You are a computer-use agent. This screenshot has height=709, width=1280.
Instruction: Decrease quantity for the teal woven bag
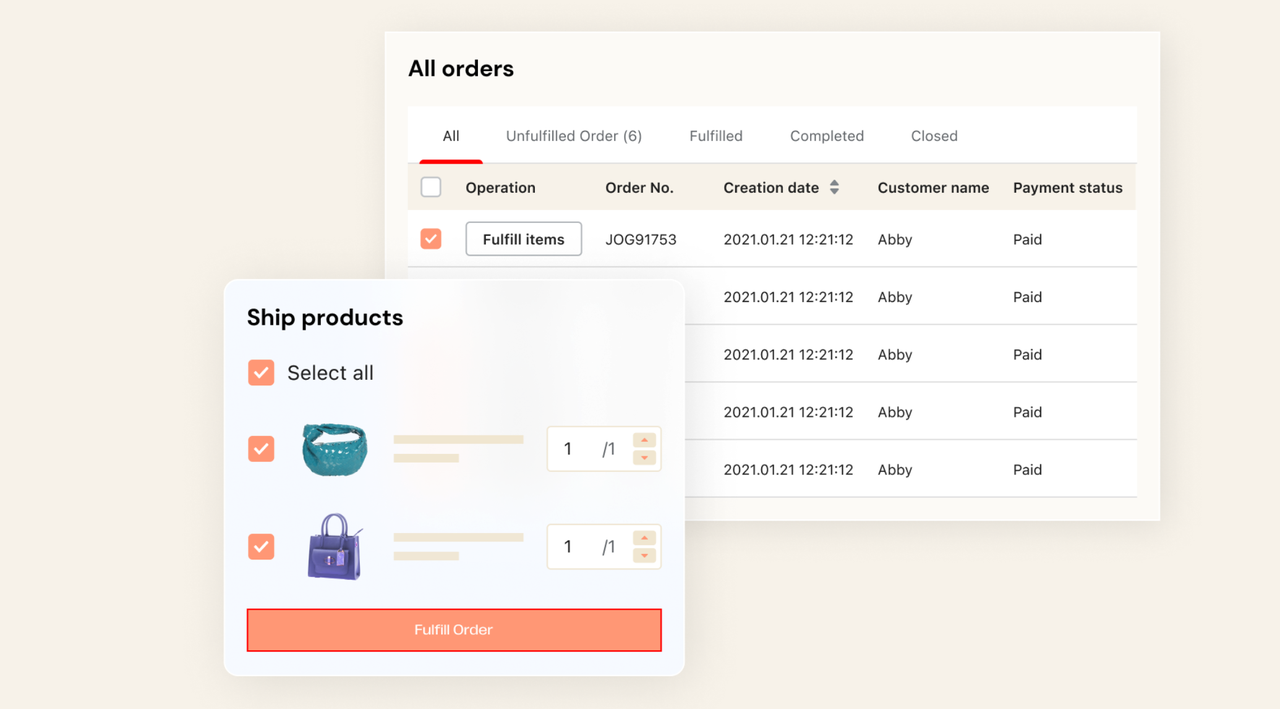(645, 458)
